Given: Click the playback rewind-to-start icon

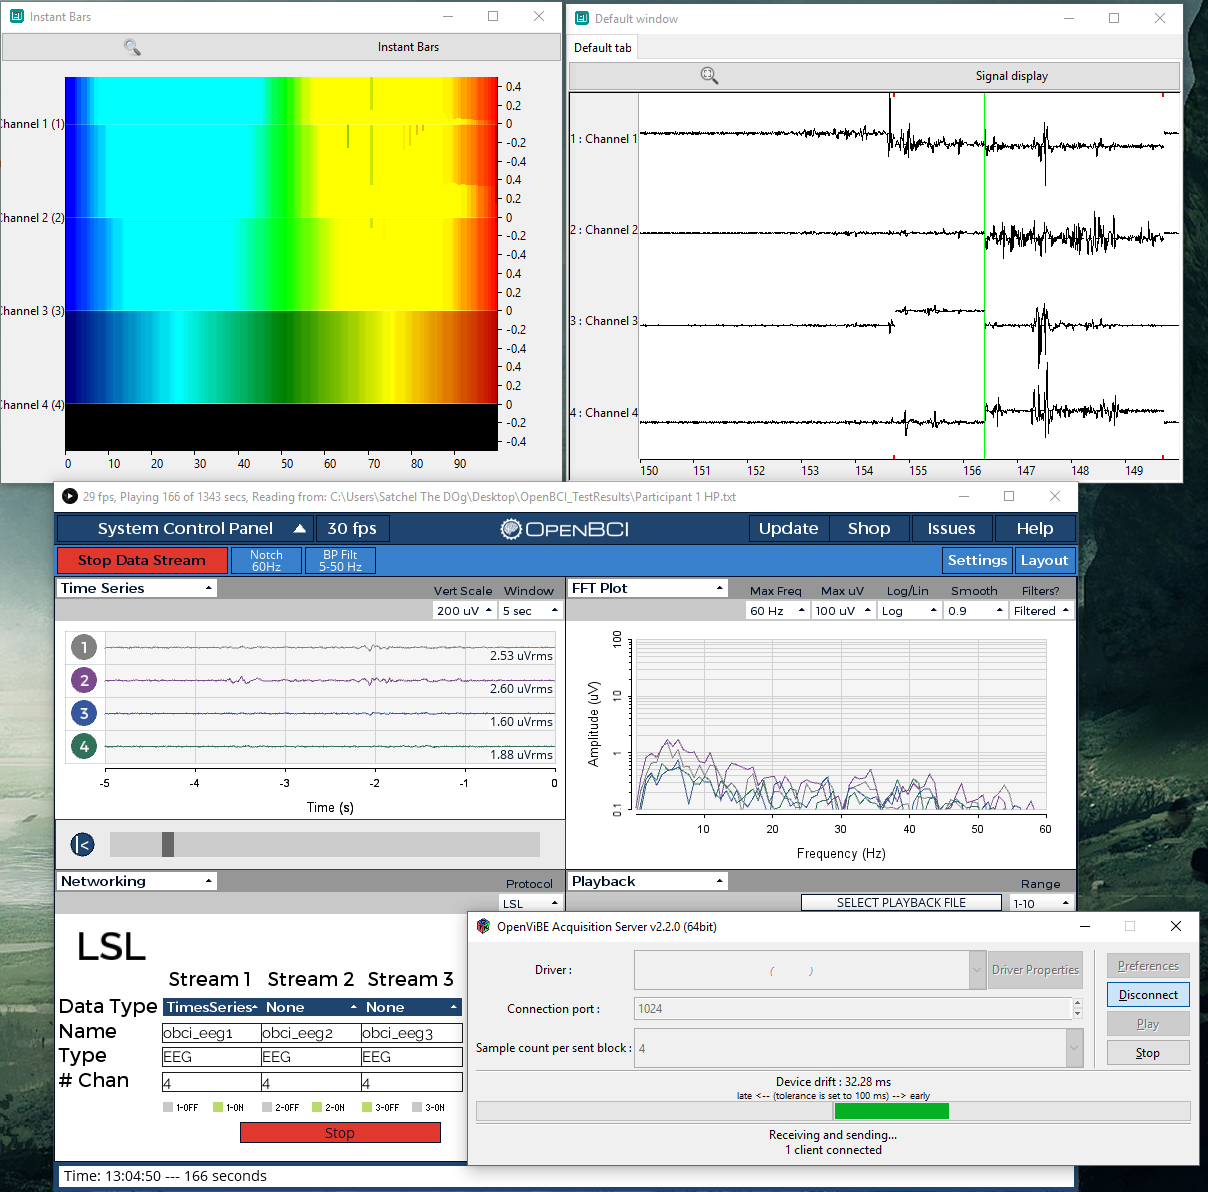Looking at the screenshot, I should point(82,845).
